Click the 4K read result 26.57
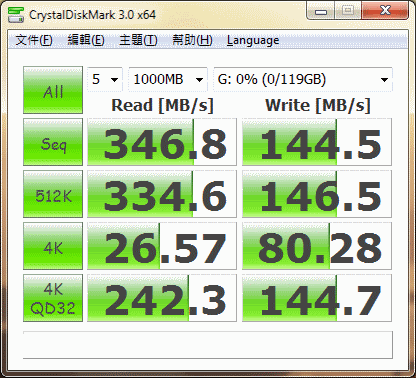The height and width of the screenshot is (378, 416). [x=162, y=246]
